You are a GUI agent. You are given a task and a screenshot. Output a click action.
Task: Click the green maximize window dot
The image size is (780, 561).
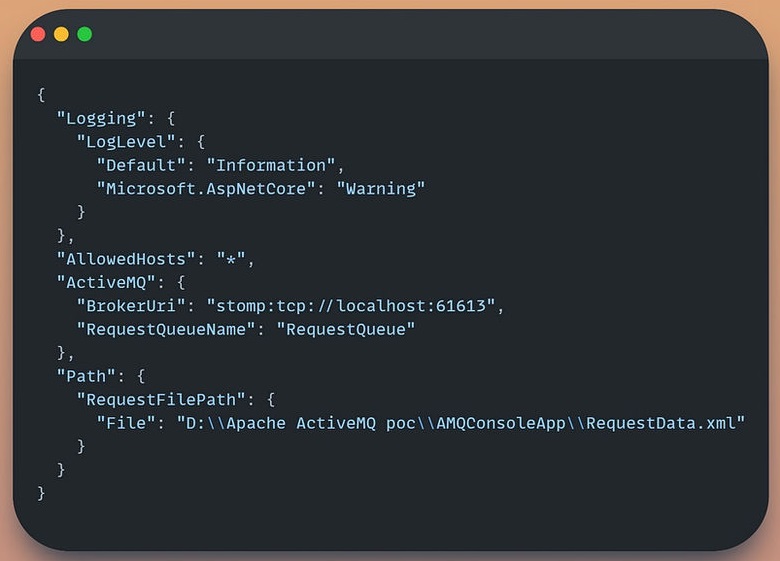(x=85, y=34)
